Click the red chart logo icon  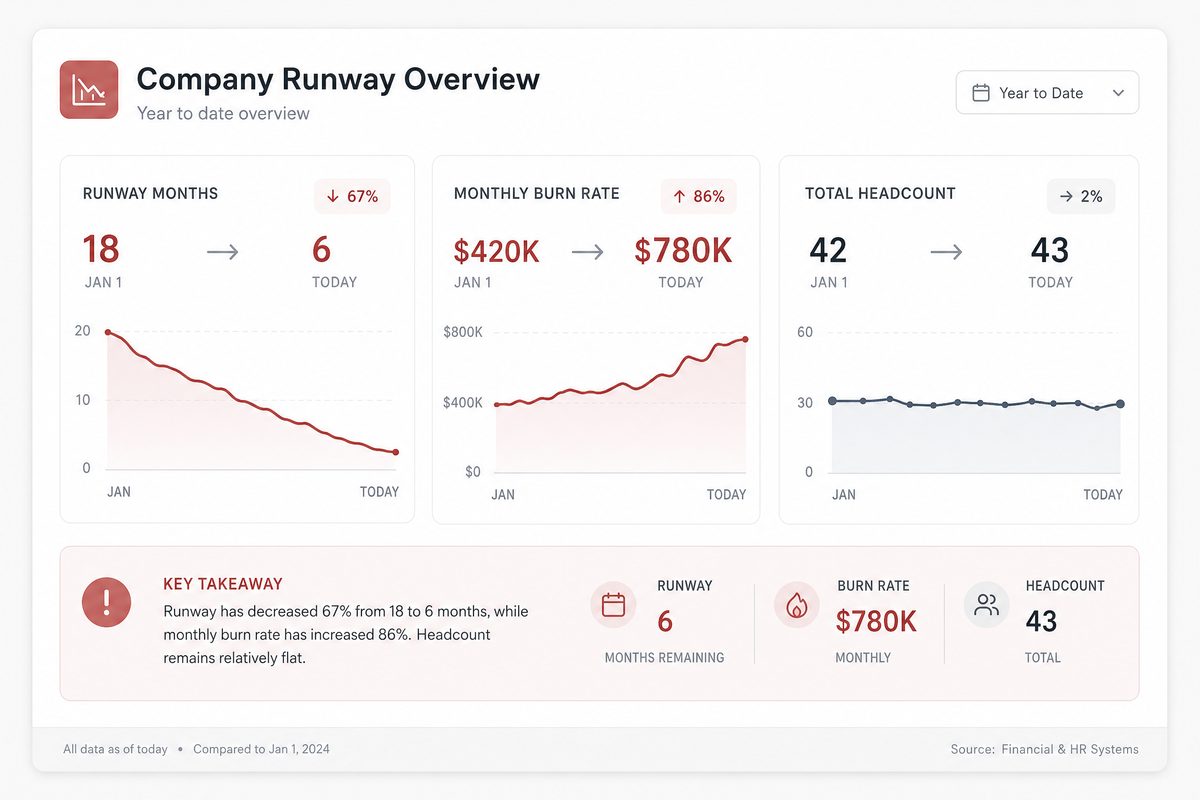point(89,90)
